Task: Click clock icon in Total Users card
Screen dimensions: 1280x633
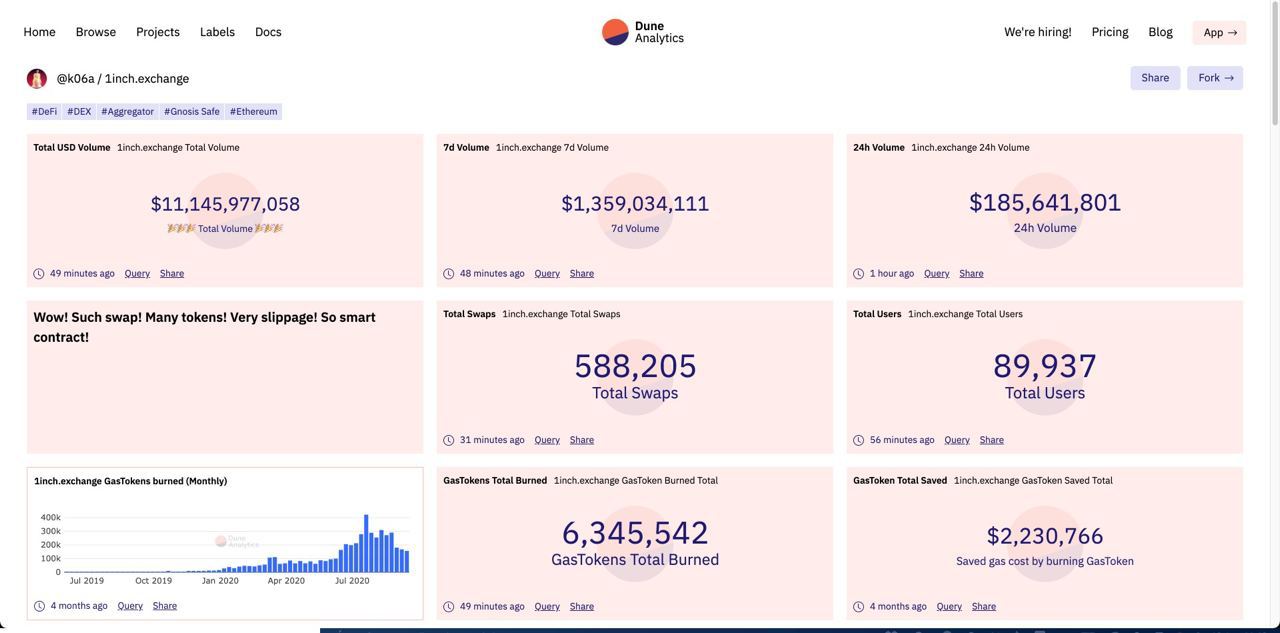Action: [859, 440]
